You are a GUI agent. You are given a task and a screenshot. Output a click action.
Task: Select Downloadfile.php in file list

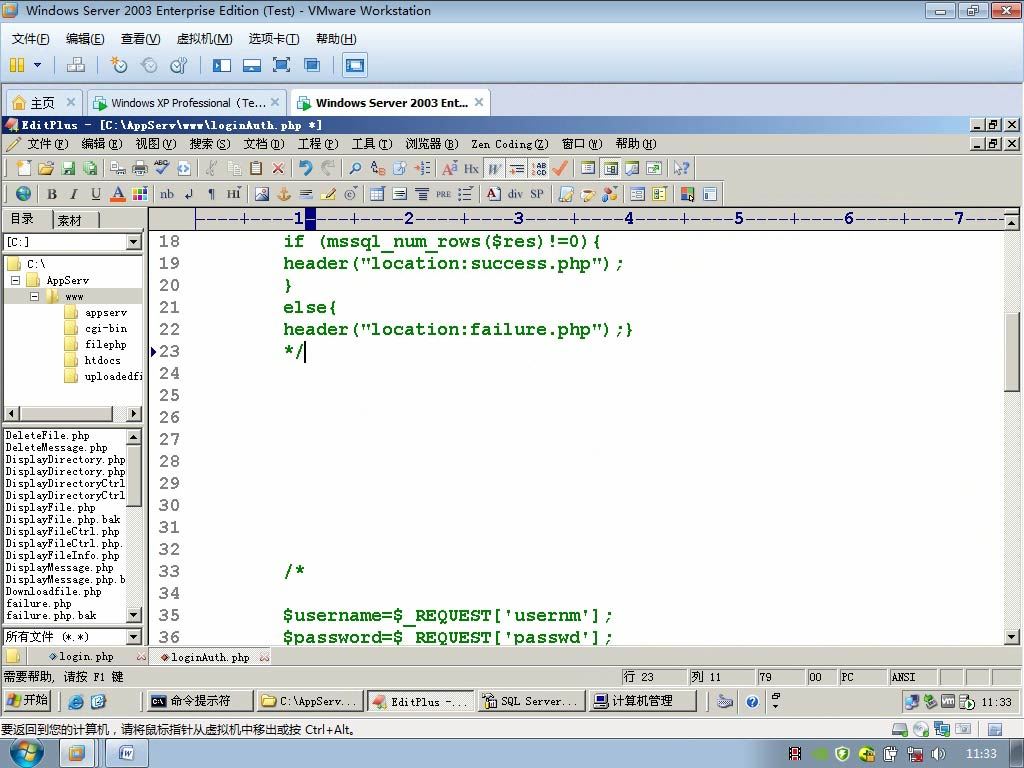(54, 591)
